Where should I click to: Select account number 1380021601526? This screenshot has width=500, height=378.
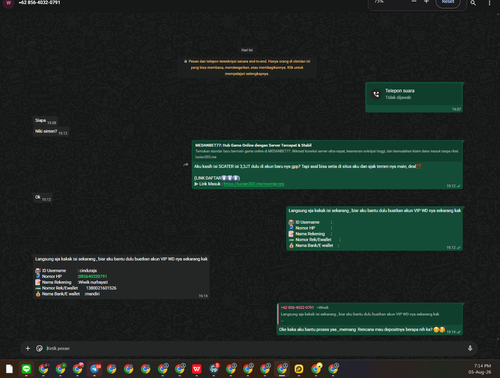[x=101, y=288]
